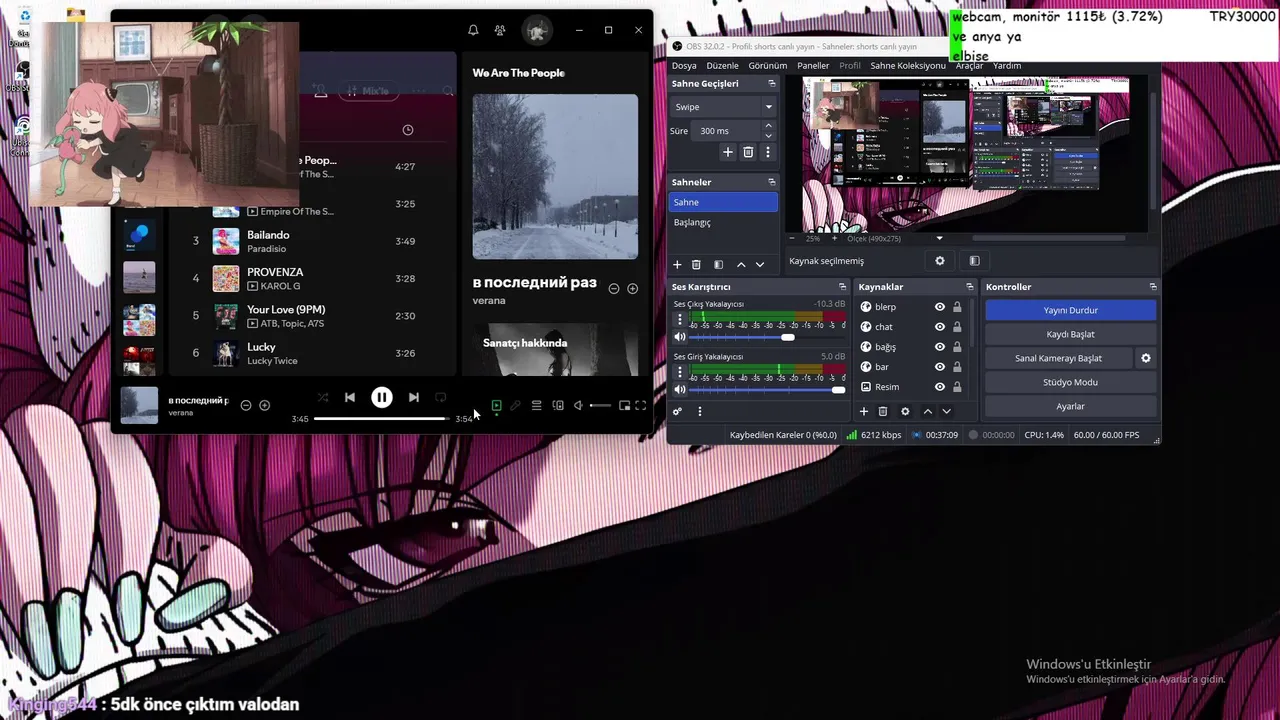Toggle Now Playing view button in Spotify
1280x720 pixels.
click(496, 405)
